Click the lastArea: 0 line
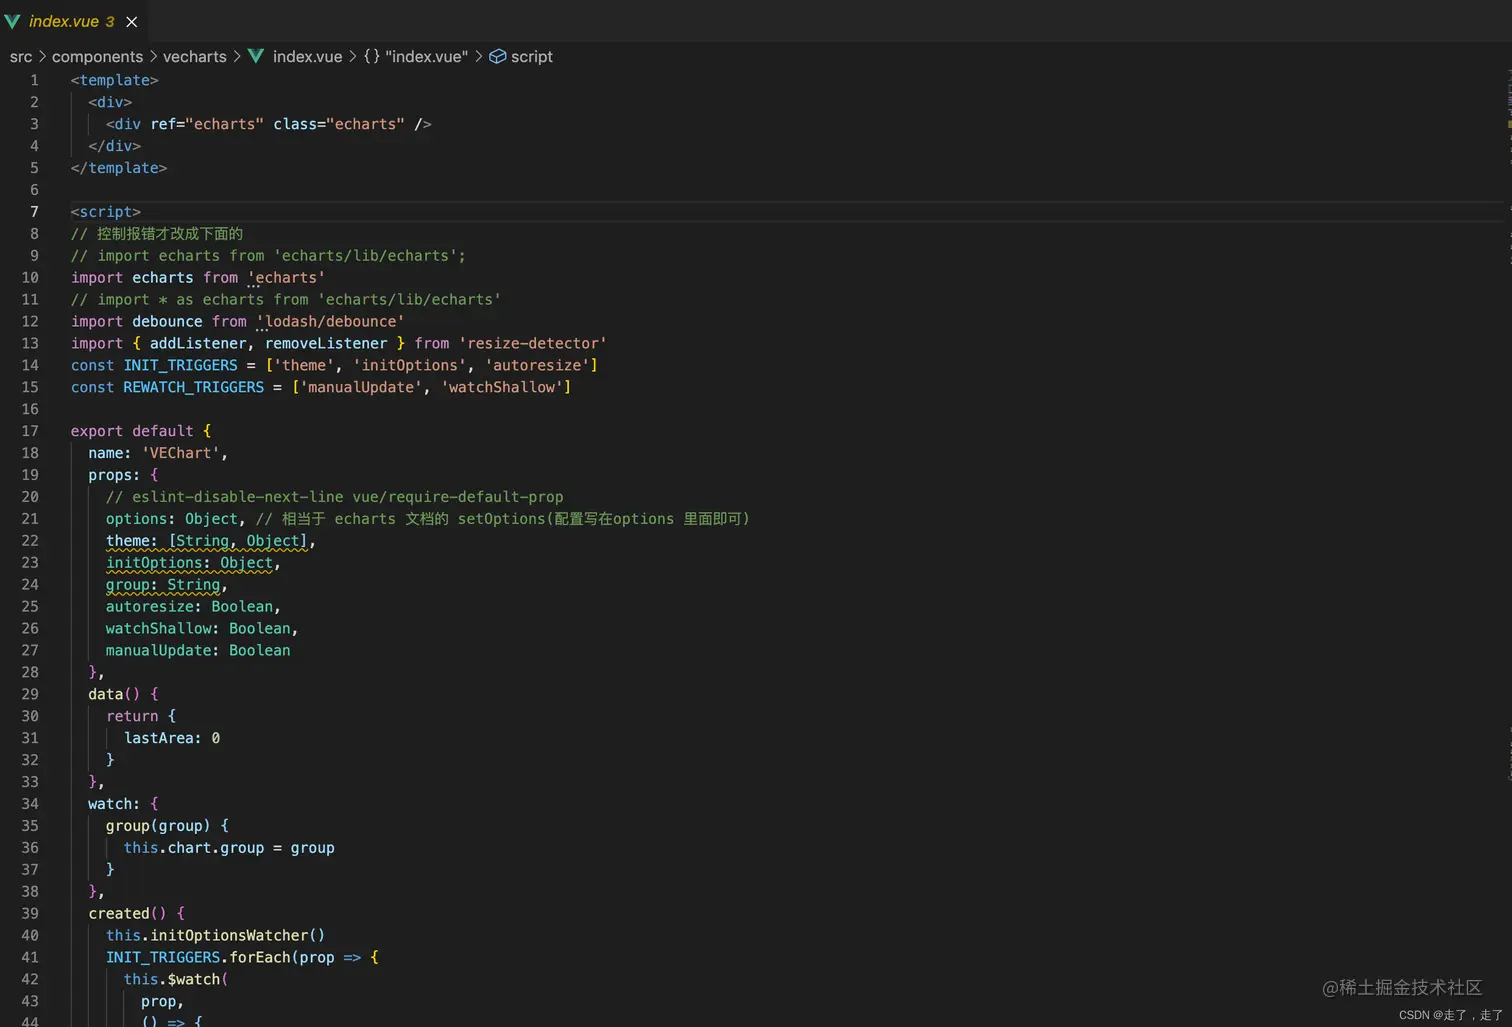Image resolution: width=1512 pixels, height=1027 pixels. (x=172, y=738)
